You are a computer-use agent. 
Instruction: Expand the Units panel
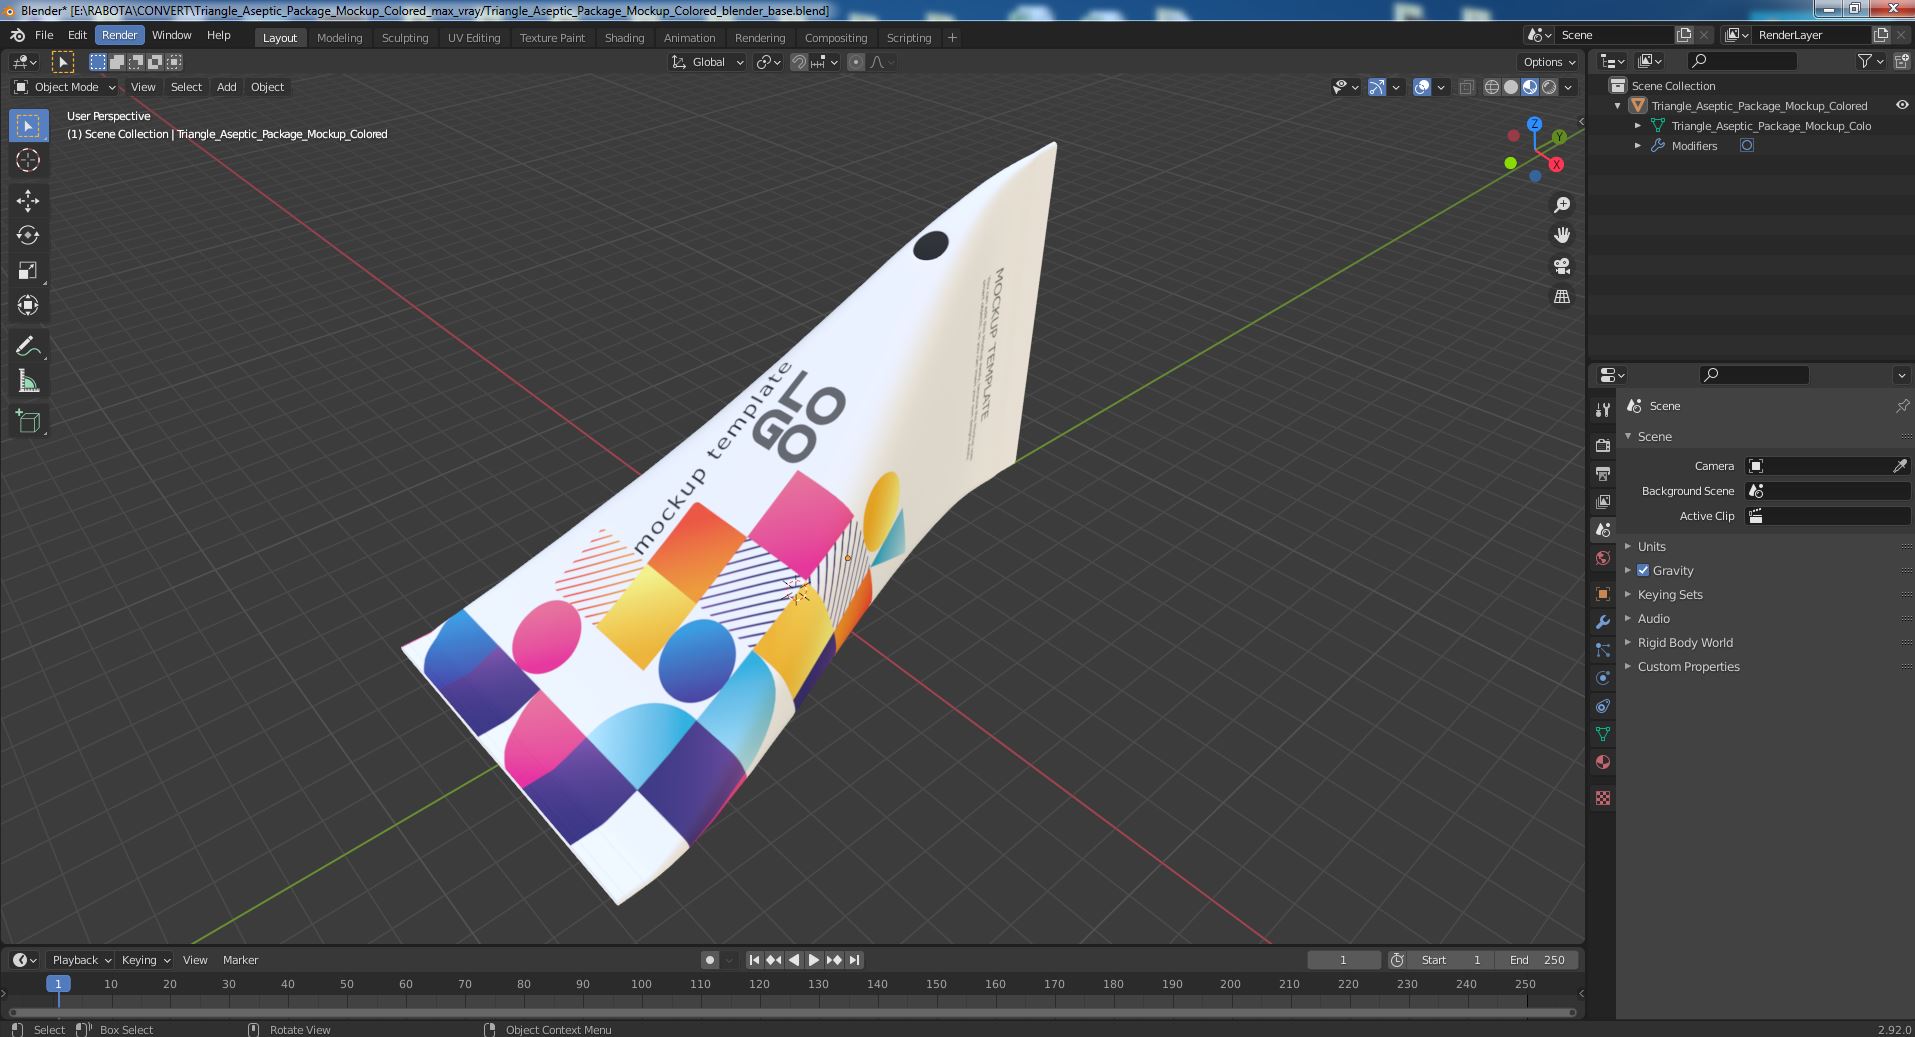(x=1651, y=546)
